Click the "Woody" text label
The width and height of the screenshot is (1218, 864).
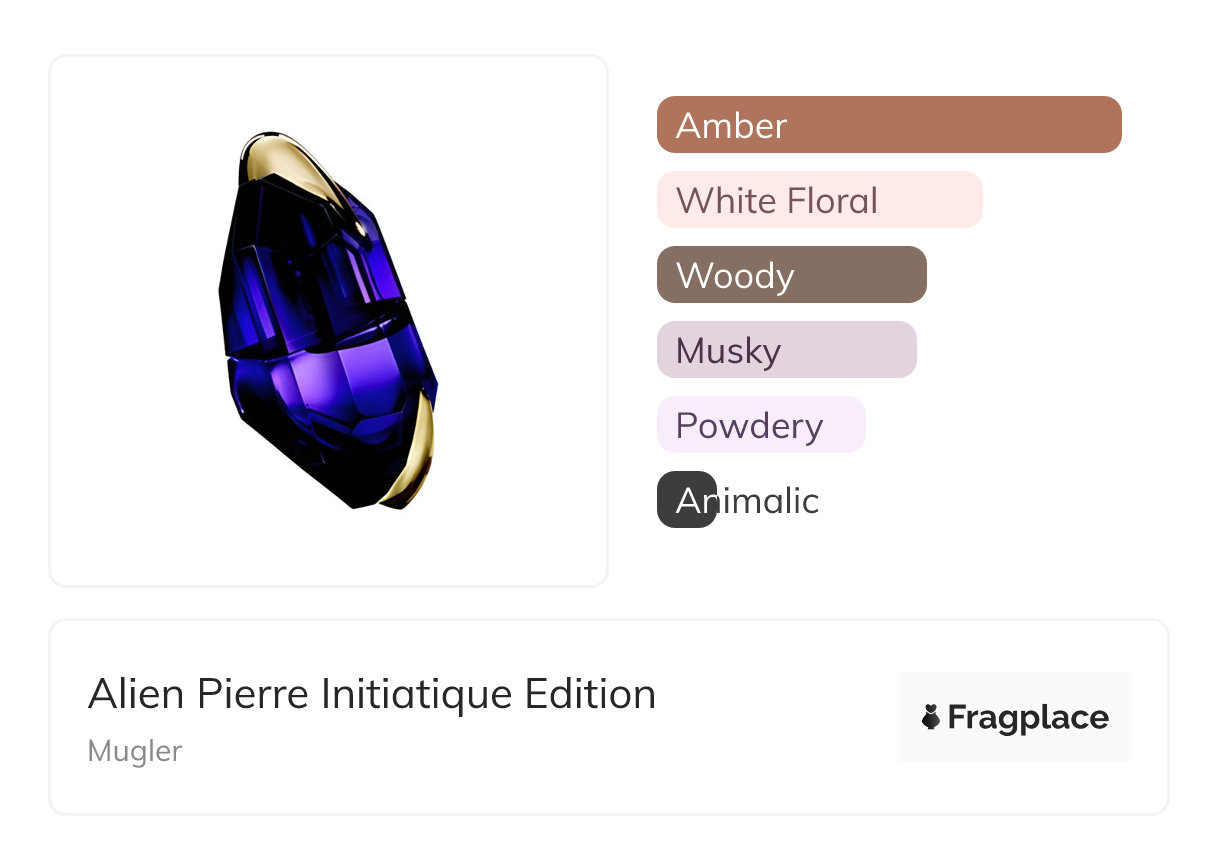[735, 276]
